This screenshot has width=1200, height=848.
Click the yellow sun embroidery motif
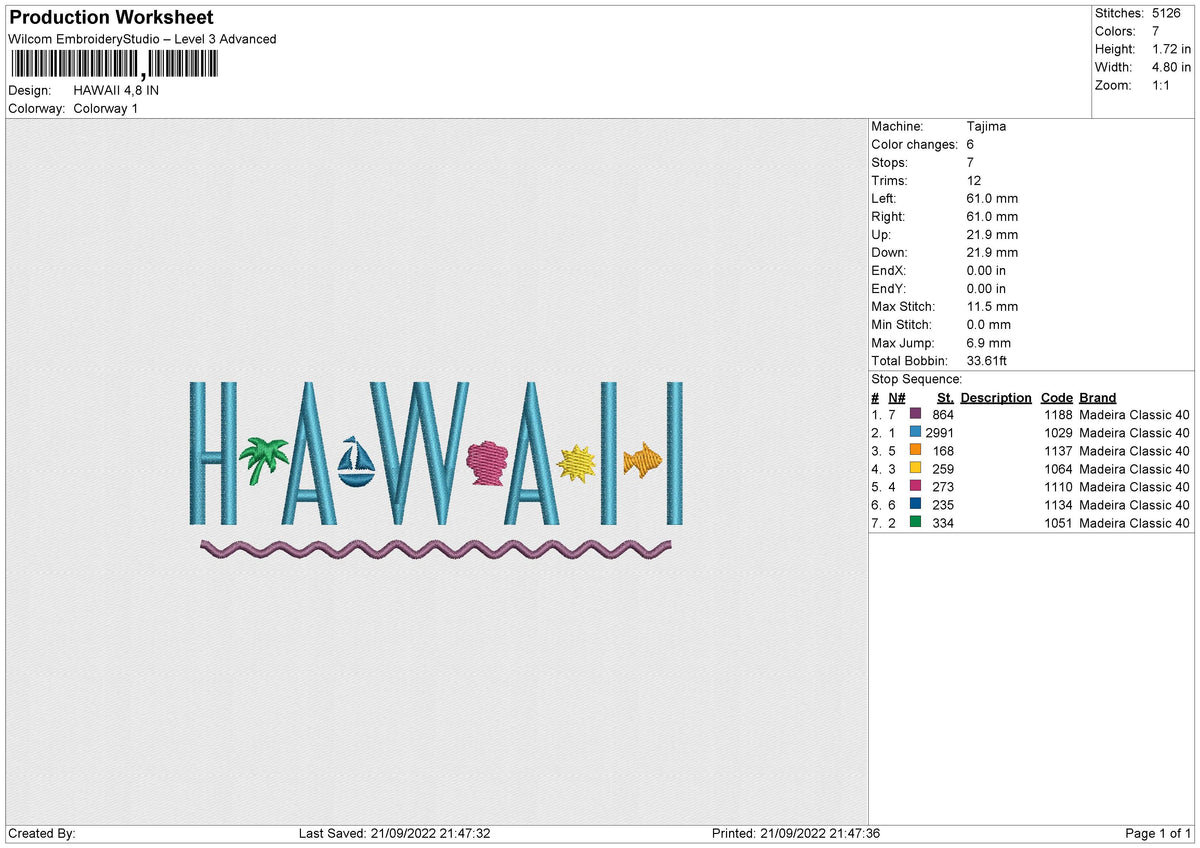tap(577, 463)
